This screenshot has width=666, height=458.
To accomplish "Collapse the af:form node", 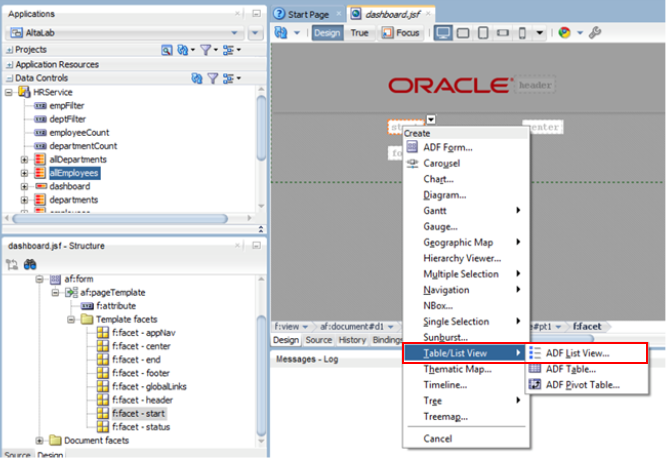I will pyautogui.click(x=40, y=279).
